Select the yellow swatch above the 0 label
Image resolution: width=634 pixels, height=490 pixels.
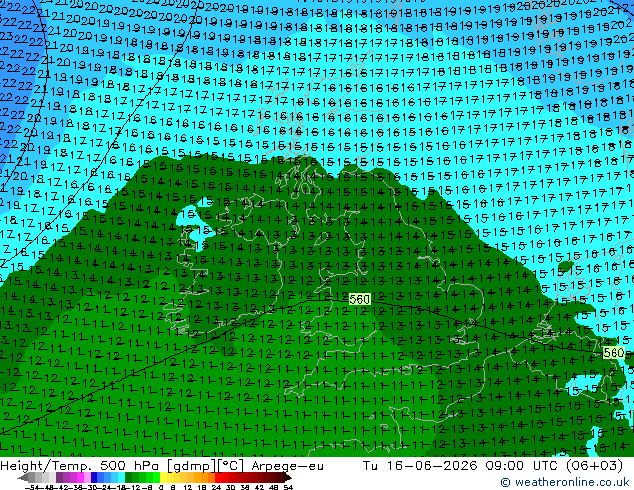click(x=164, y=477)
